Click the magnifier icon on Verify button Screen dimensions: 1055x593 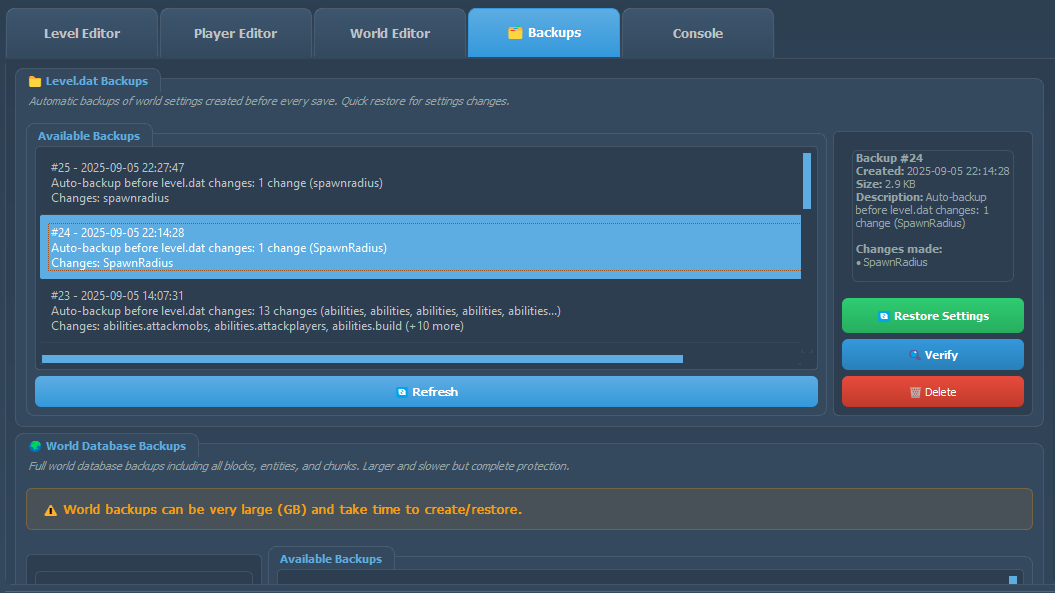coord(915,355)
